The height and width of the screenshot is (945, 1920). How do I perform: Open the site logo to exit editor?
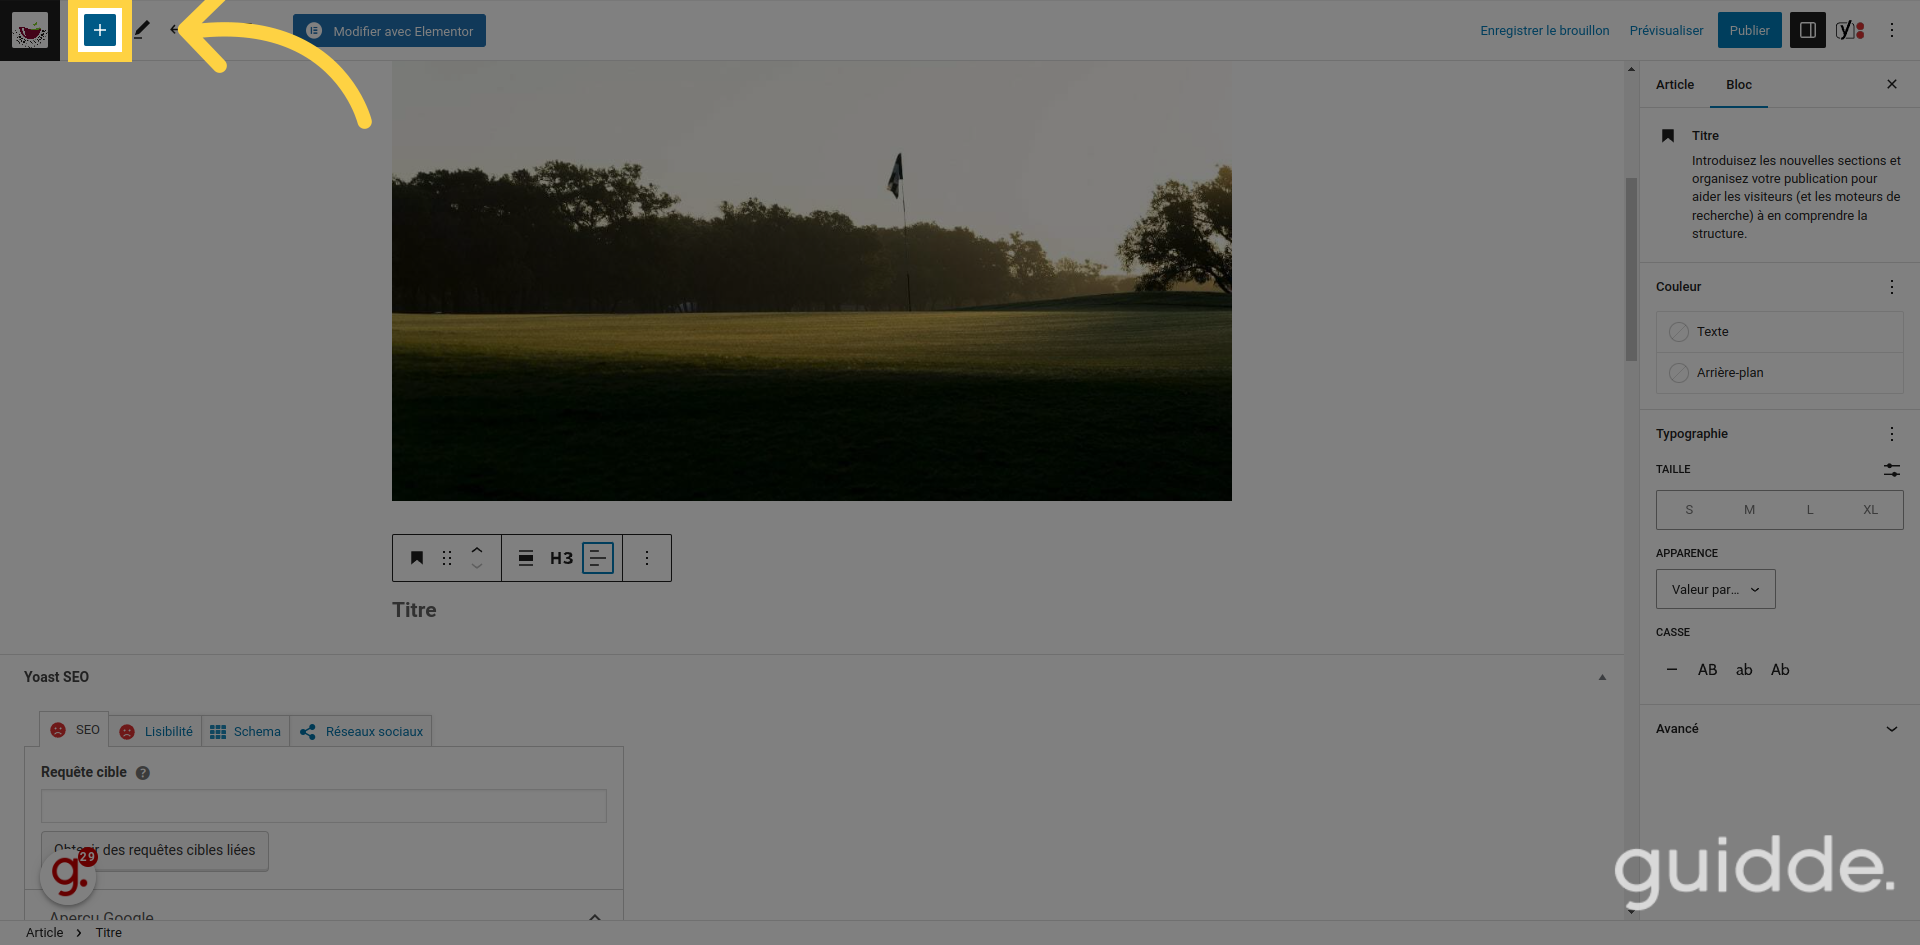click(x=30, y=30)
